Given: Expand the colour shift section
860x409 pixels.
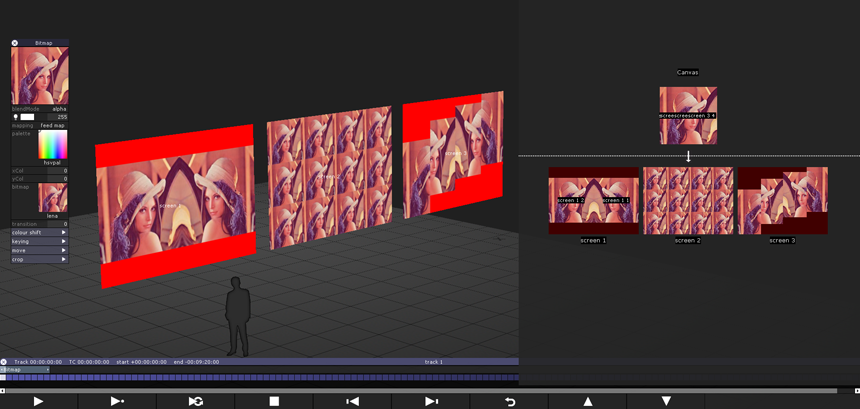Looking at the screenshot, I should (40, 232).
